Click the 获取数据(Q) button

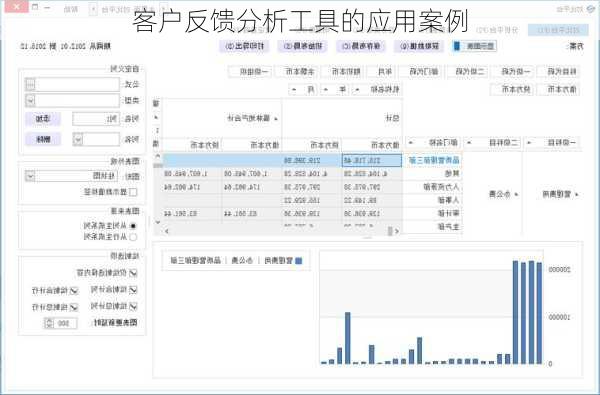[419, 46]
